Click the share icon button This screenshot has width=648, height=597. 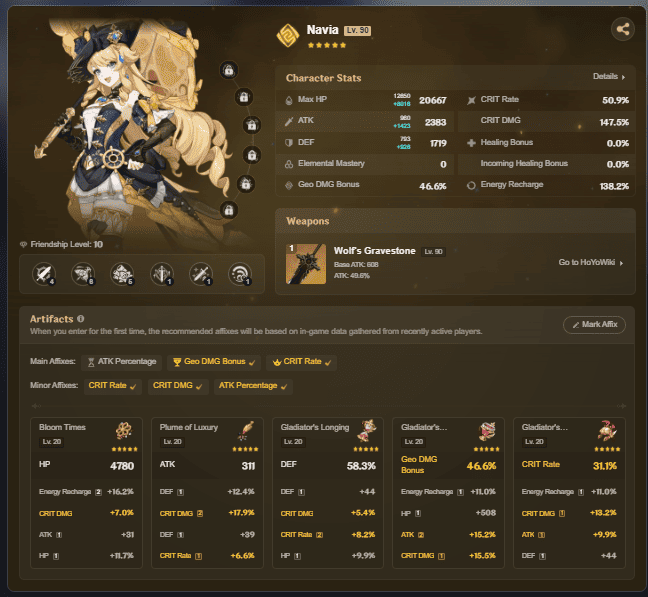[x=623, y=29]
